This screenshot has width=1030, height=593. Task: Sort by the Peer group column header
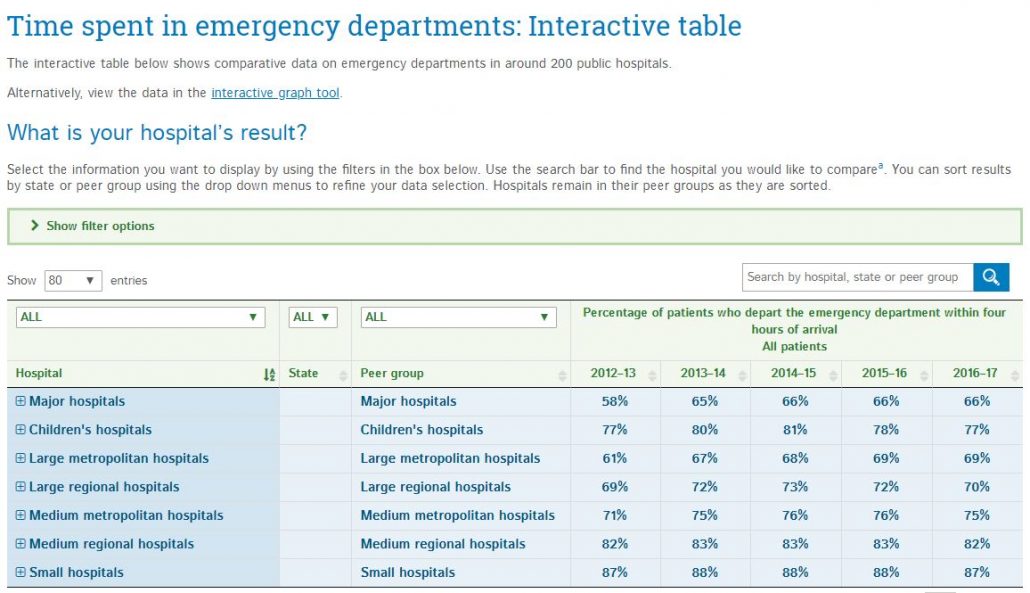(460, 374)
